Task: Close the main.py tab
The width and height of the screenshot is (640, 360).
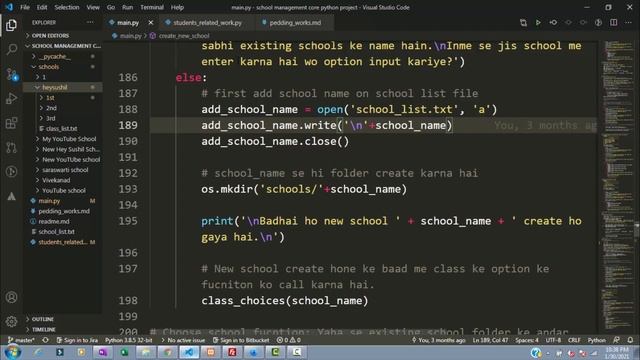Action: point(151,22)
